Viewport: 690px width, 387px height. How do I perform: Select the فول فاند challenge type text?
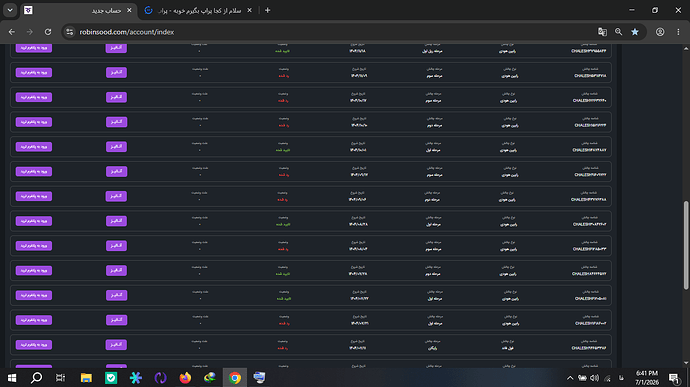tap(507, 348)
